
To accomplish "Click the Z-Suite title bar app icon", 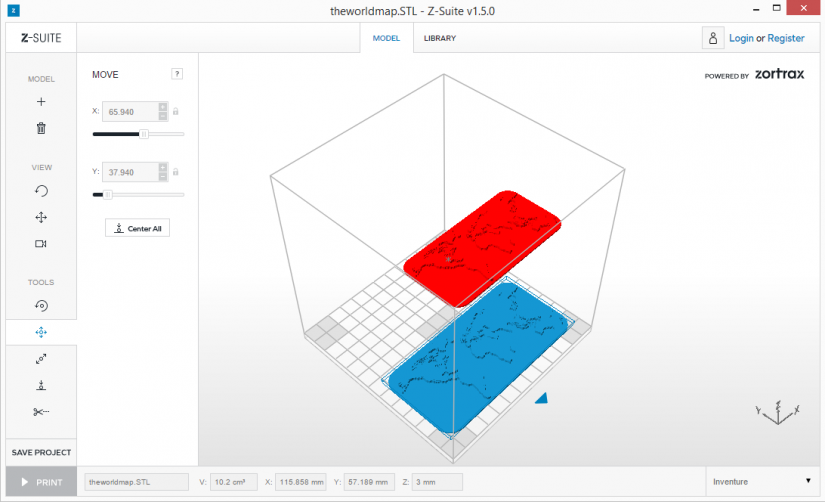I will click(x=14, y=10).
